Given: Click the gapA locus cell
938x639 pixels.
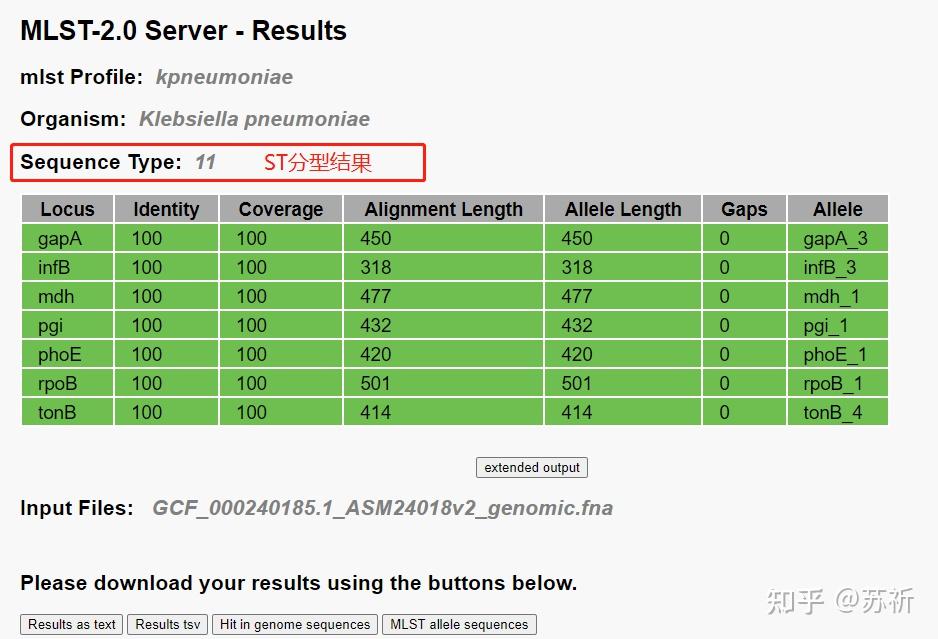Looking at the screenshot, I should coord(68,238).
